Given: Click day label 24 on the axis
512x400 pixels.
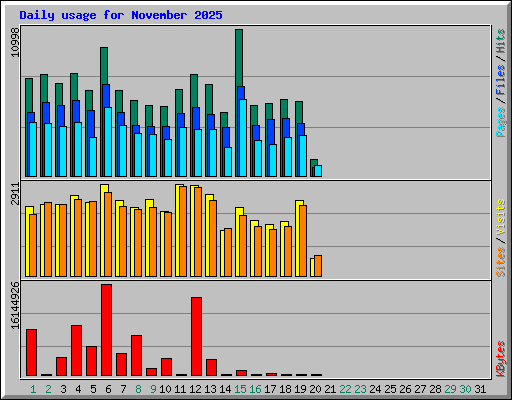Looking at the screenshot, I should (x=375, y=389).
